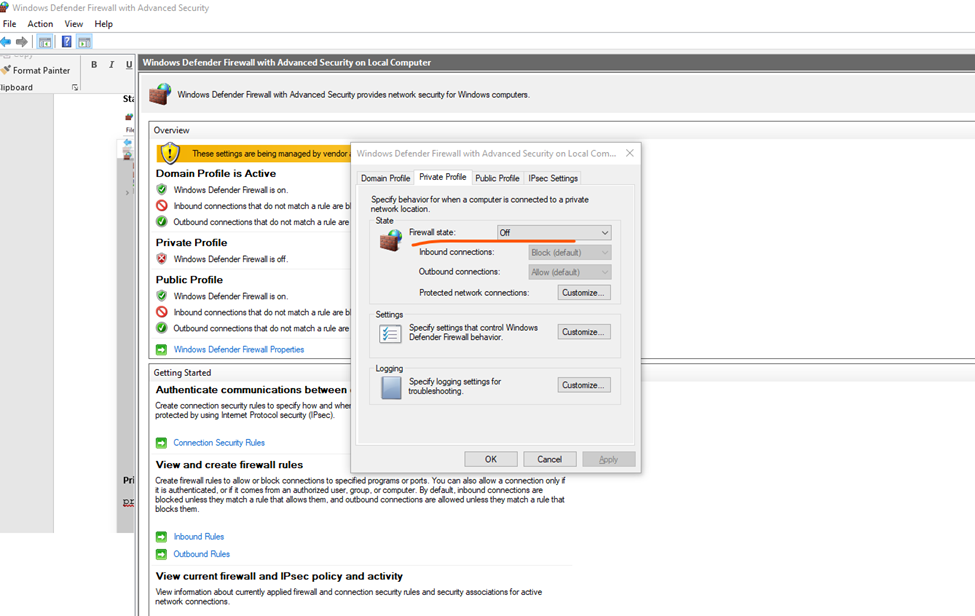Switch to the Domain Profile tab
This screenshot has height=616, width=975.
pyautogui.click(x=386, y=178)
